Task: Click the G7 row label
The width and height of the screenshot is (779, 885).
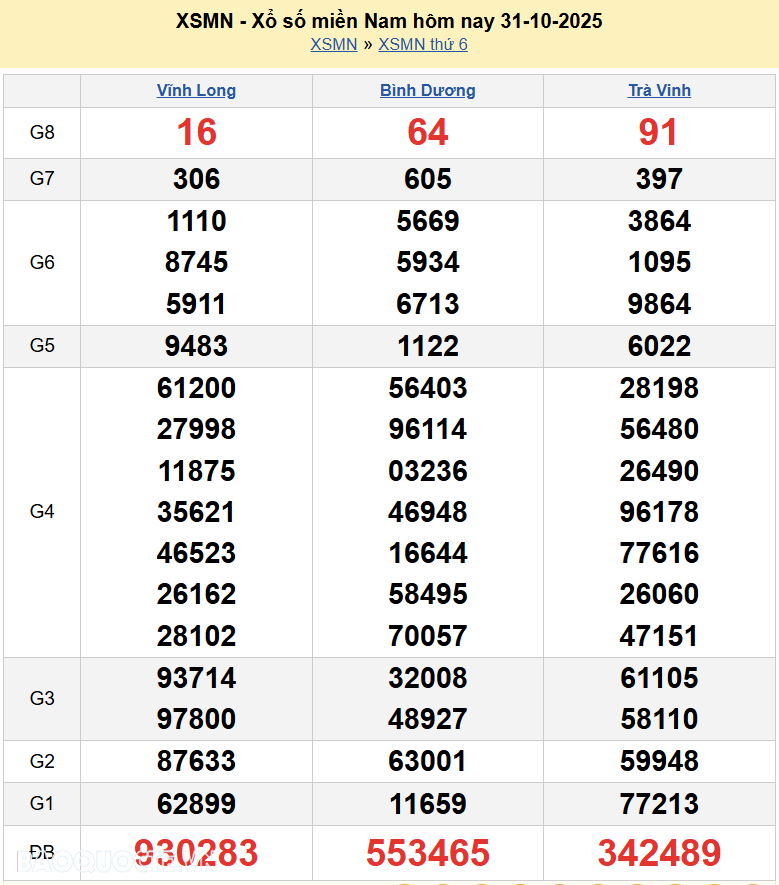Action: click(42, 179)
